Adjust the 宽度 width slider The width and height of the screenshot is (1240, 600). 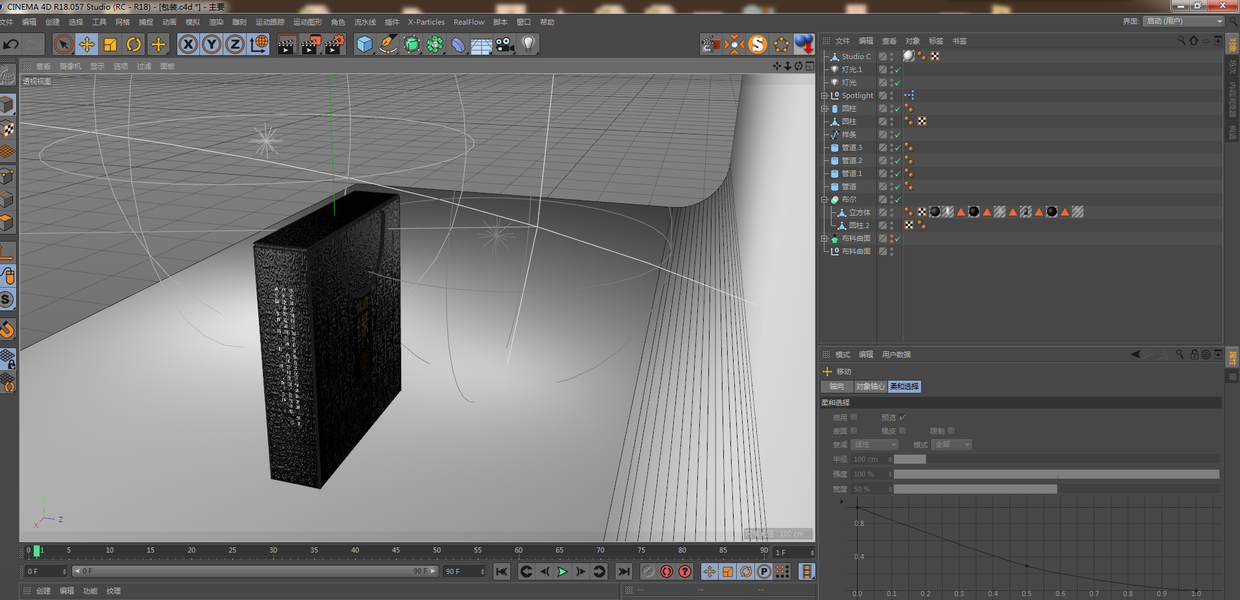[1056, 489]
